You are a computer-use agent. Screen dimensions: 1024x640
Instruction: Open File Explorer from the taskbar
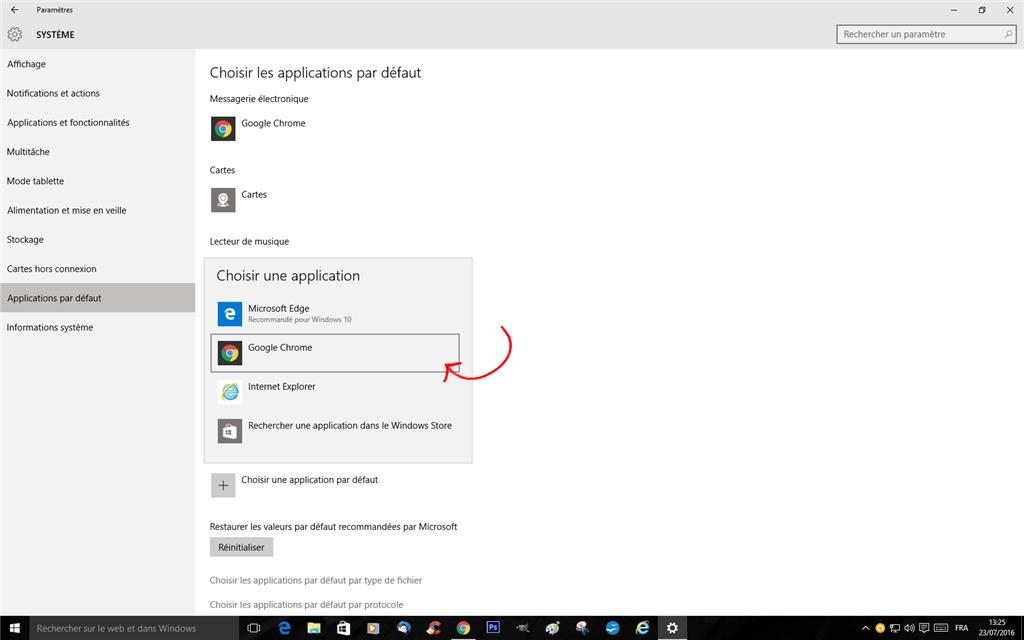[x=314, y=628]
